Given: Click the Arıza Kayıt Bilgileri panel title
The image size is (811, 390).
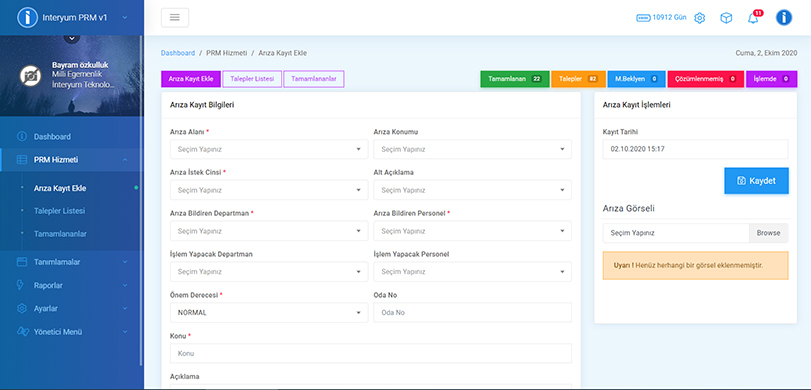Looking at the screenshot, I should [202, 104].
